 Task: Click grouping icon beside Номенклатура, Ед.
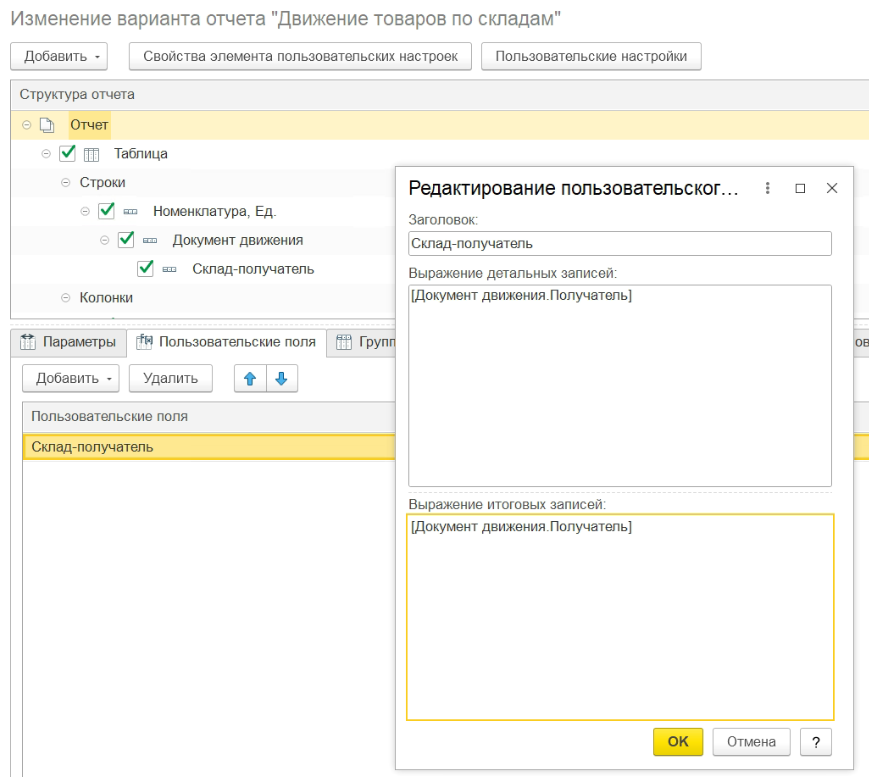[x=130, y=212]
